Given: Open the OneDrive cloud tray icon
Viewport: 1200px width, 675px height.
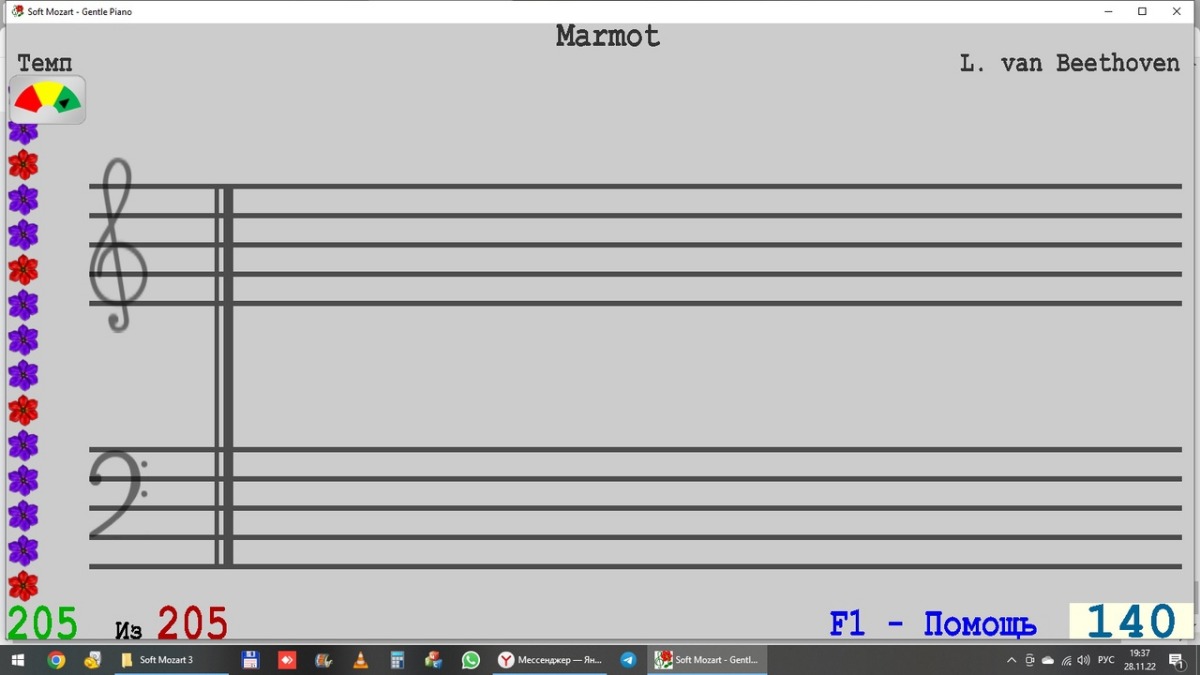Looking at the screenshot, I should (x=1047, y=660).
